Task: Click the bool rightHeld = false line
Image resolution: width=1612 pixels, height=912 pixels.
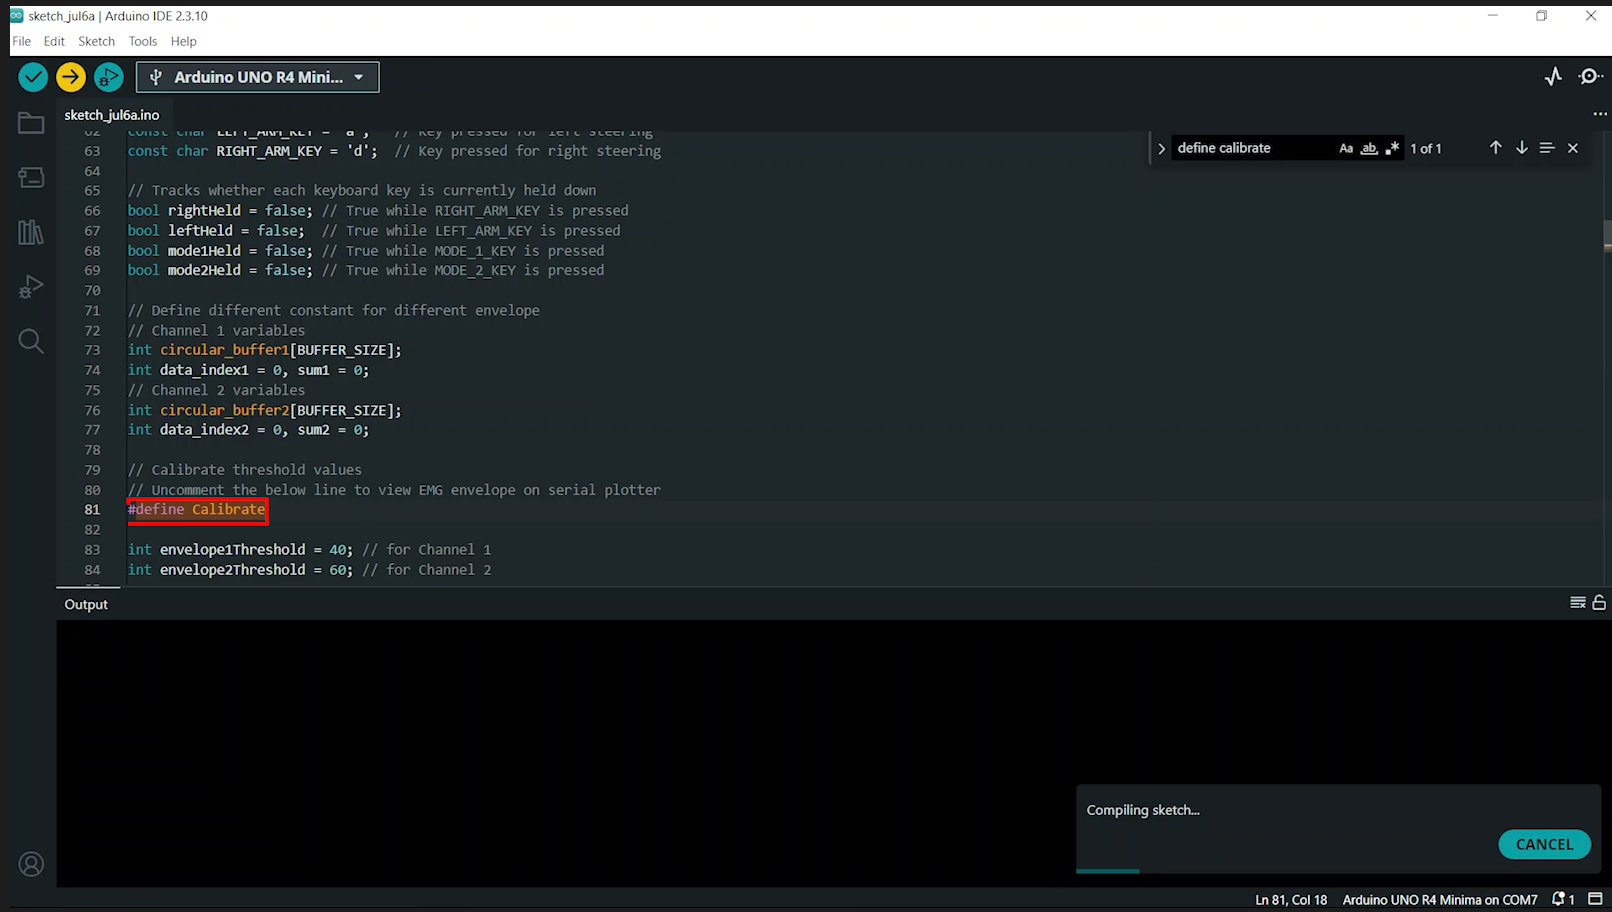Action: pos(378,210)
